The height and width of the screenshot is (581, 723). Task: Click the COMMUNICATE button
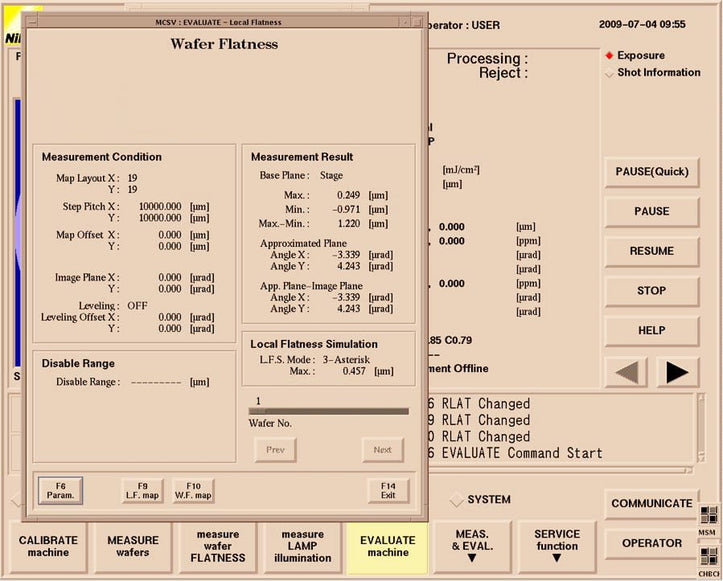[x=652, y=504]
